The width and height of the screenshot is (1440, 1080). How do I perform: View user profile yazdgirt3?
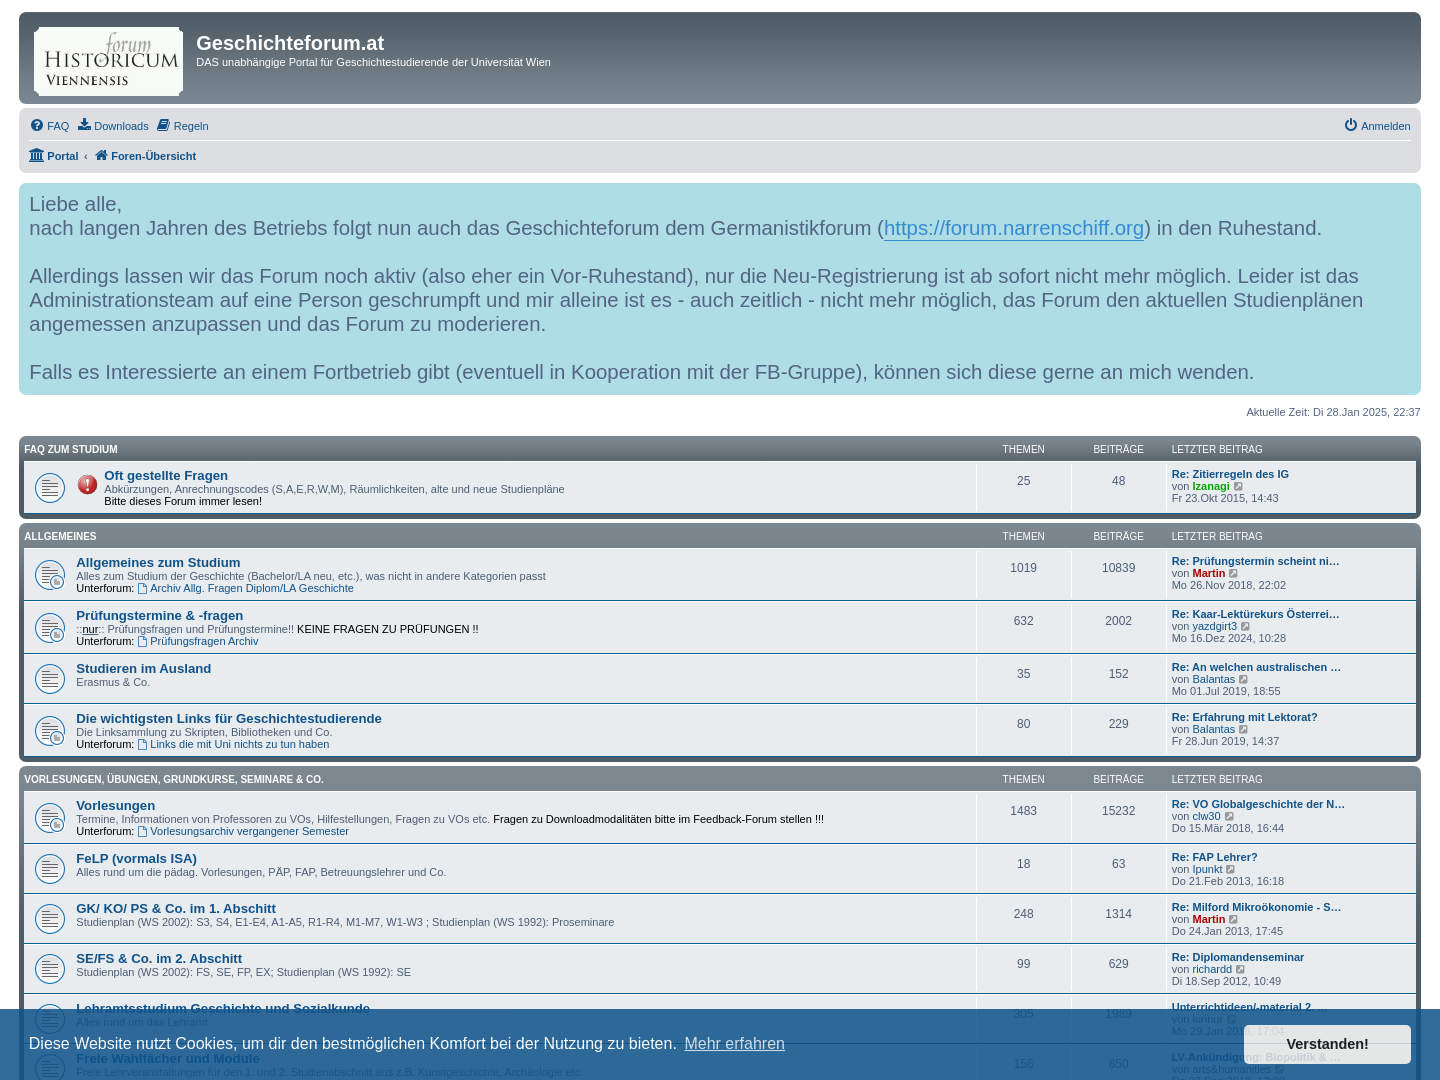[1214, 627]
